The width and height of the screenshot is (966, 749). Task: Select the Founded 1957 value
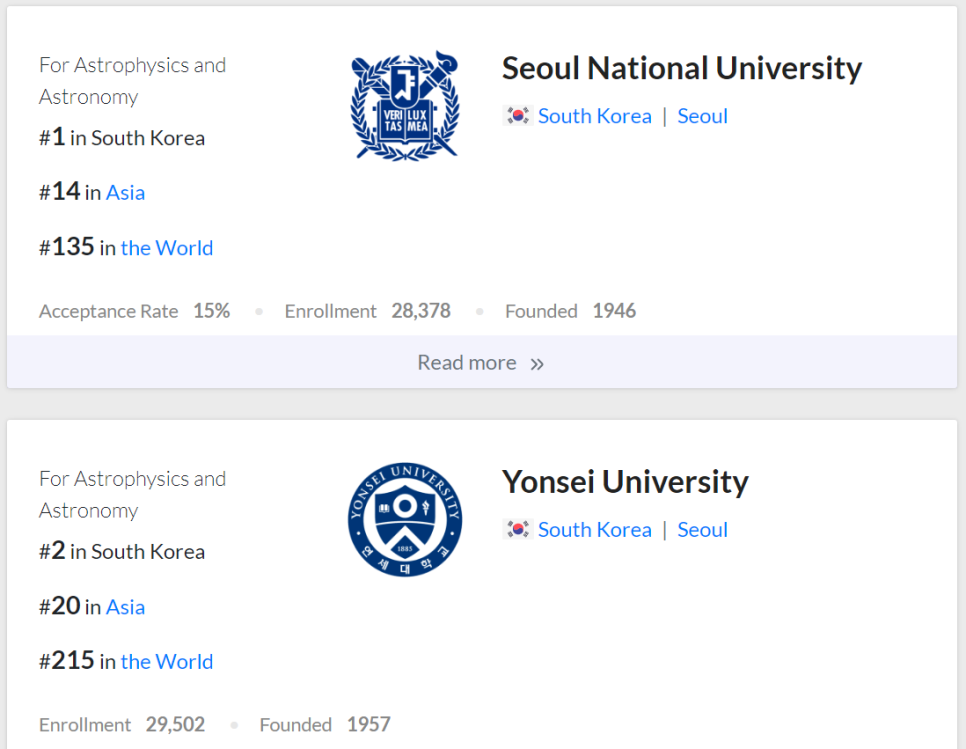click(368, 724)
